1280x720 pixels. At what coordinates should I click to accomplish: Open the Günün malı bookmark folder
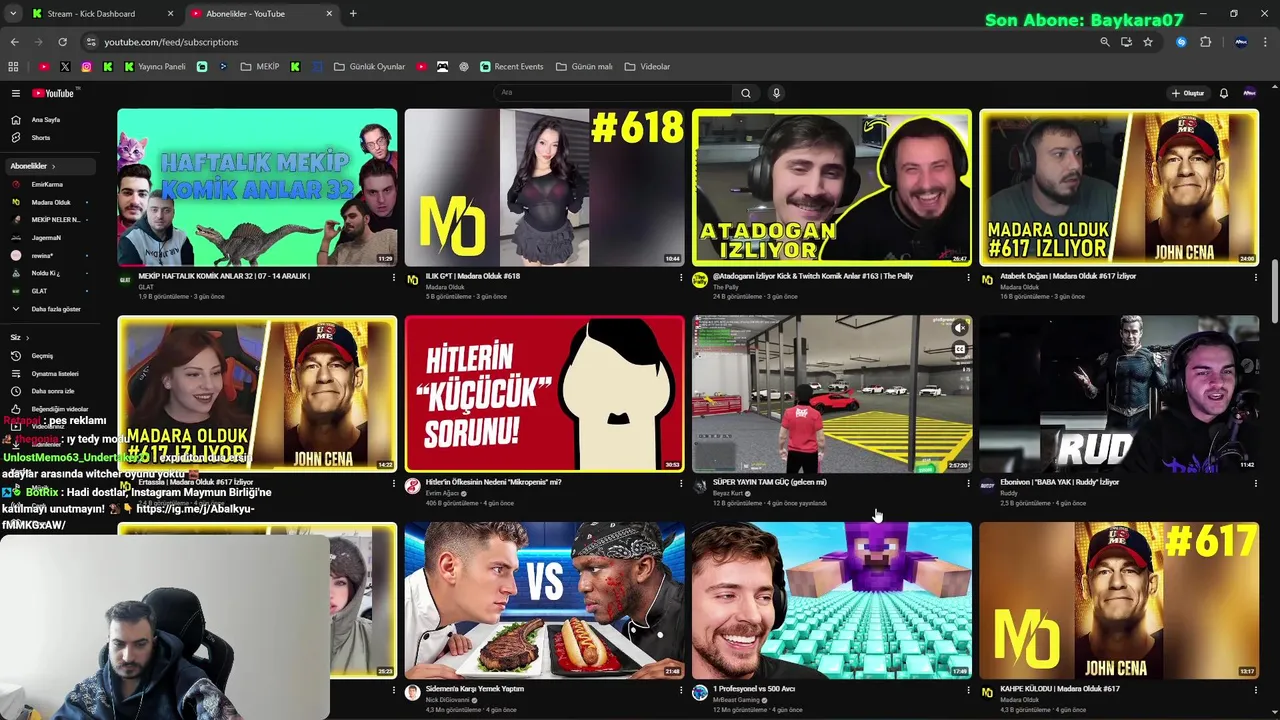tap(584, 67)
